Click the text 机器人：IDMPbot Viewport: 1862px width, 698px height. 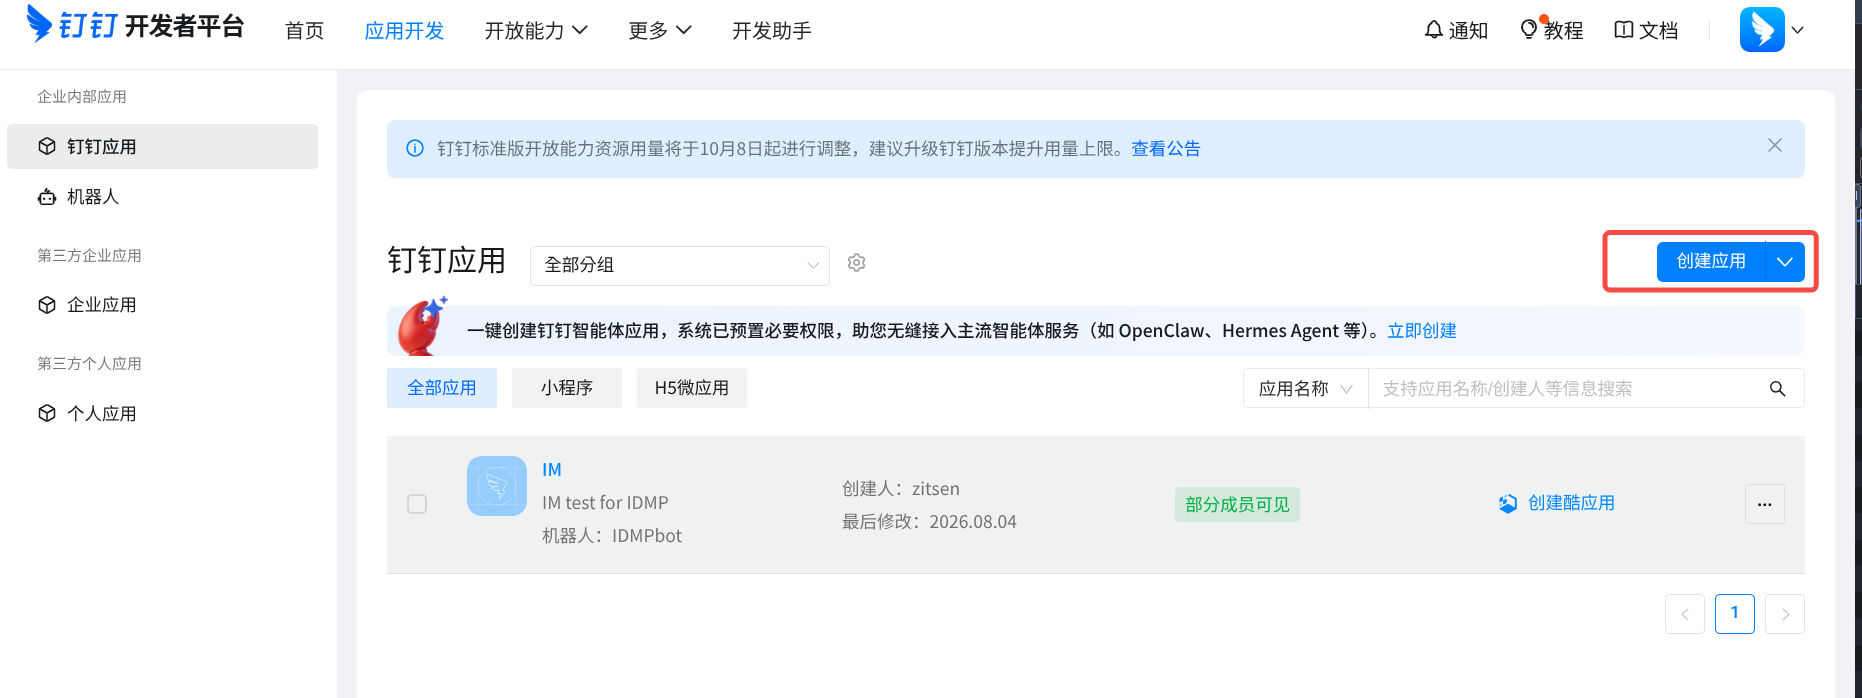pyautogui.click(x=612, y=536)
